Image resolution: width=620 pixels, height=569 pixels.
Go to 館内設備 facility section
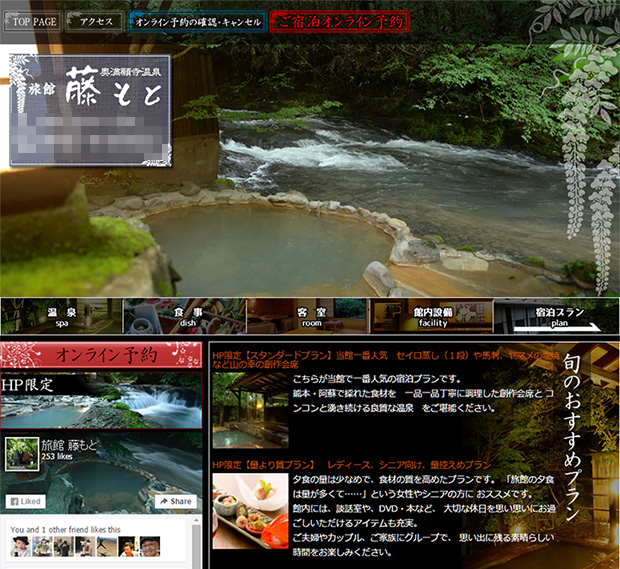[x=431, y=316]
